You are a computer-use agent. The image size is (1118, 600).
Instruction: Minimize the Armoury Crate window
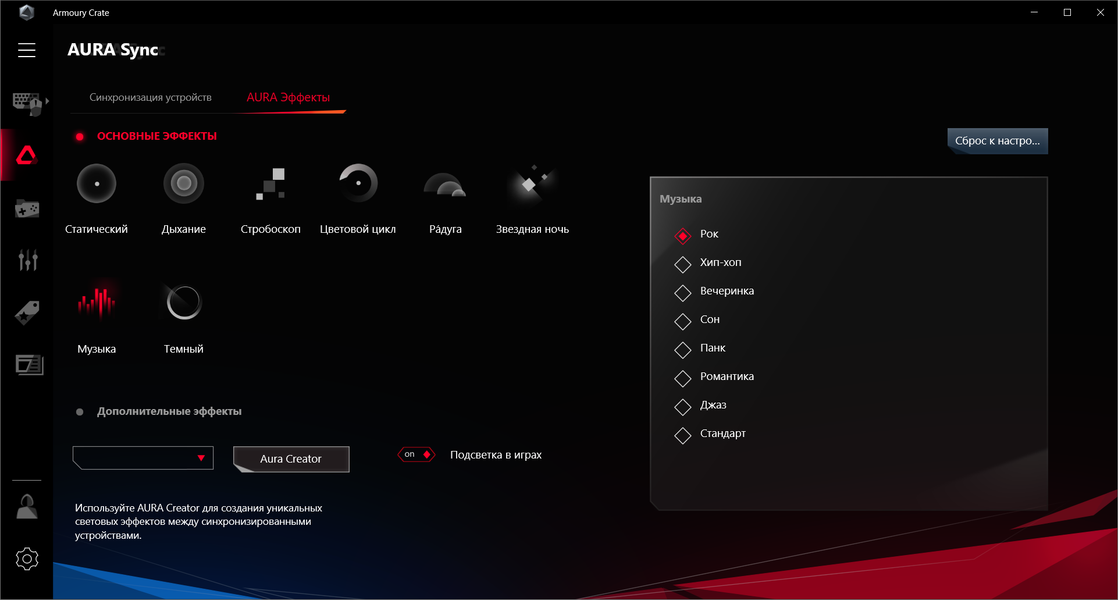point(1034,12)
